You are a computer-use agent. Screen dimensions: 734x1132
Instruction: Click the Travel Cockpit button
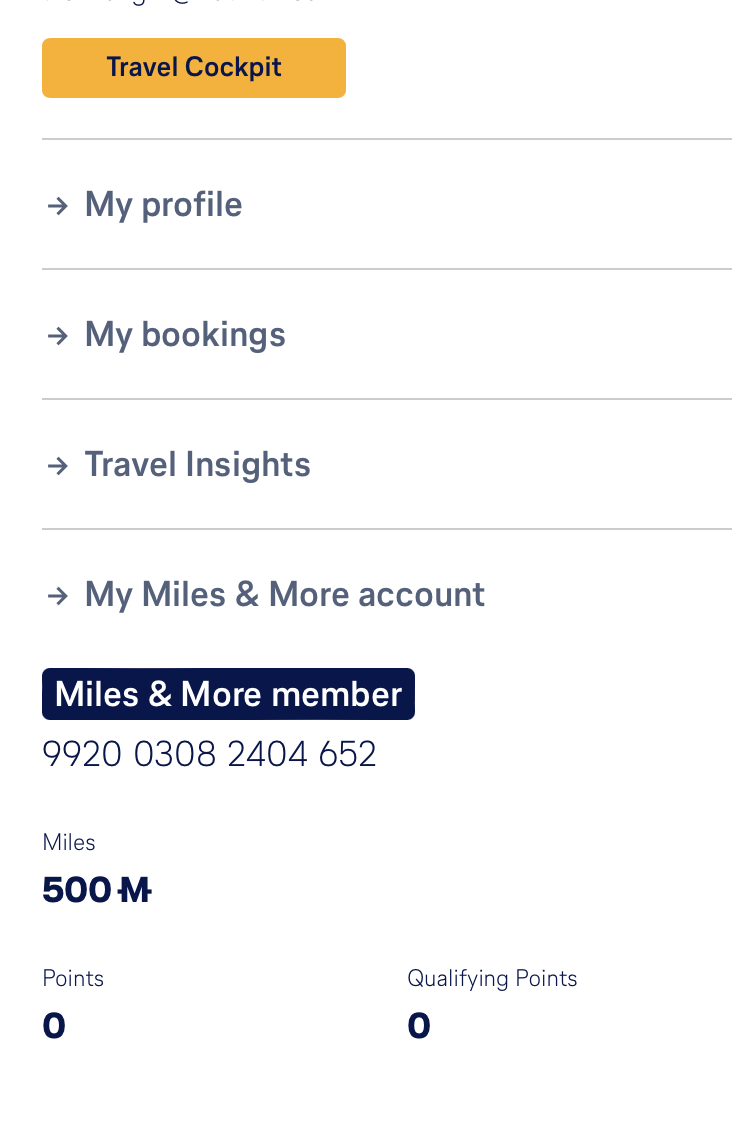pos(194,68)
